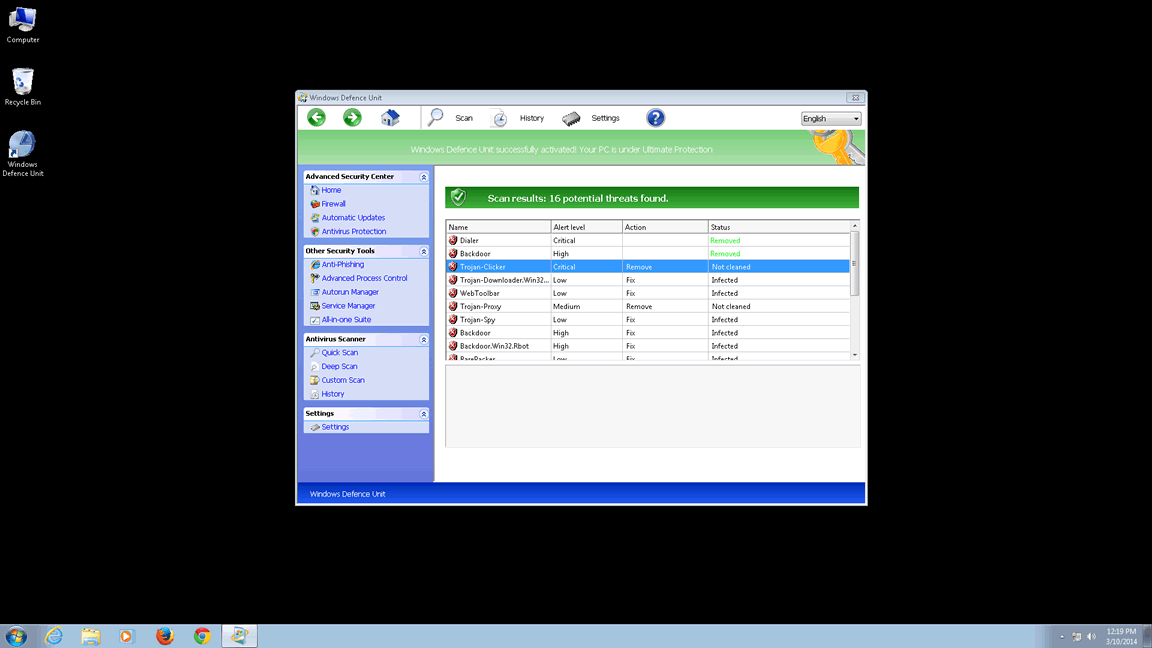
Task: Open Autorun Manager tool
Action: coord(349,292)
